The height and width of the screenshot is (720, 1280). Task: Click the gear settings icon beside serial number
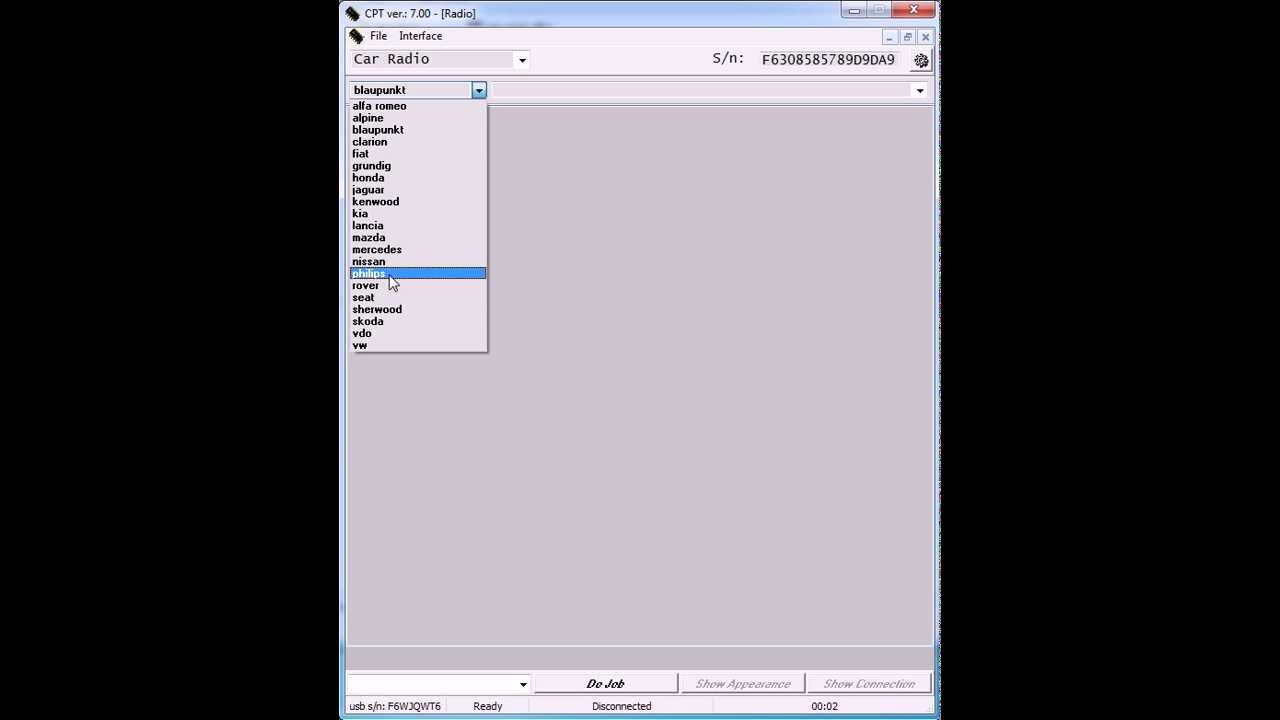tap(921, 60)
